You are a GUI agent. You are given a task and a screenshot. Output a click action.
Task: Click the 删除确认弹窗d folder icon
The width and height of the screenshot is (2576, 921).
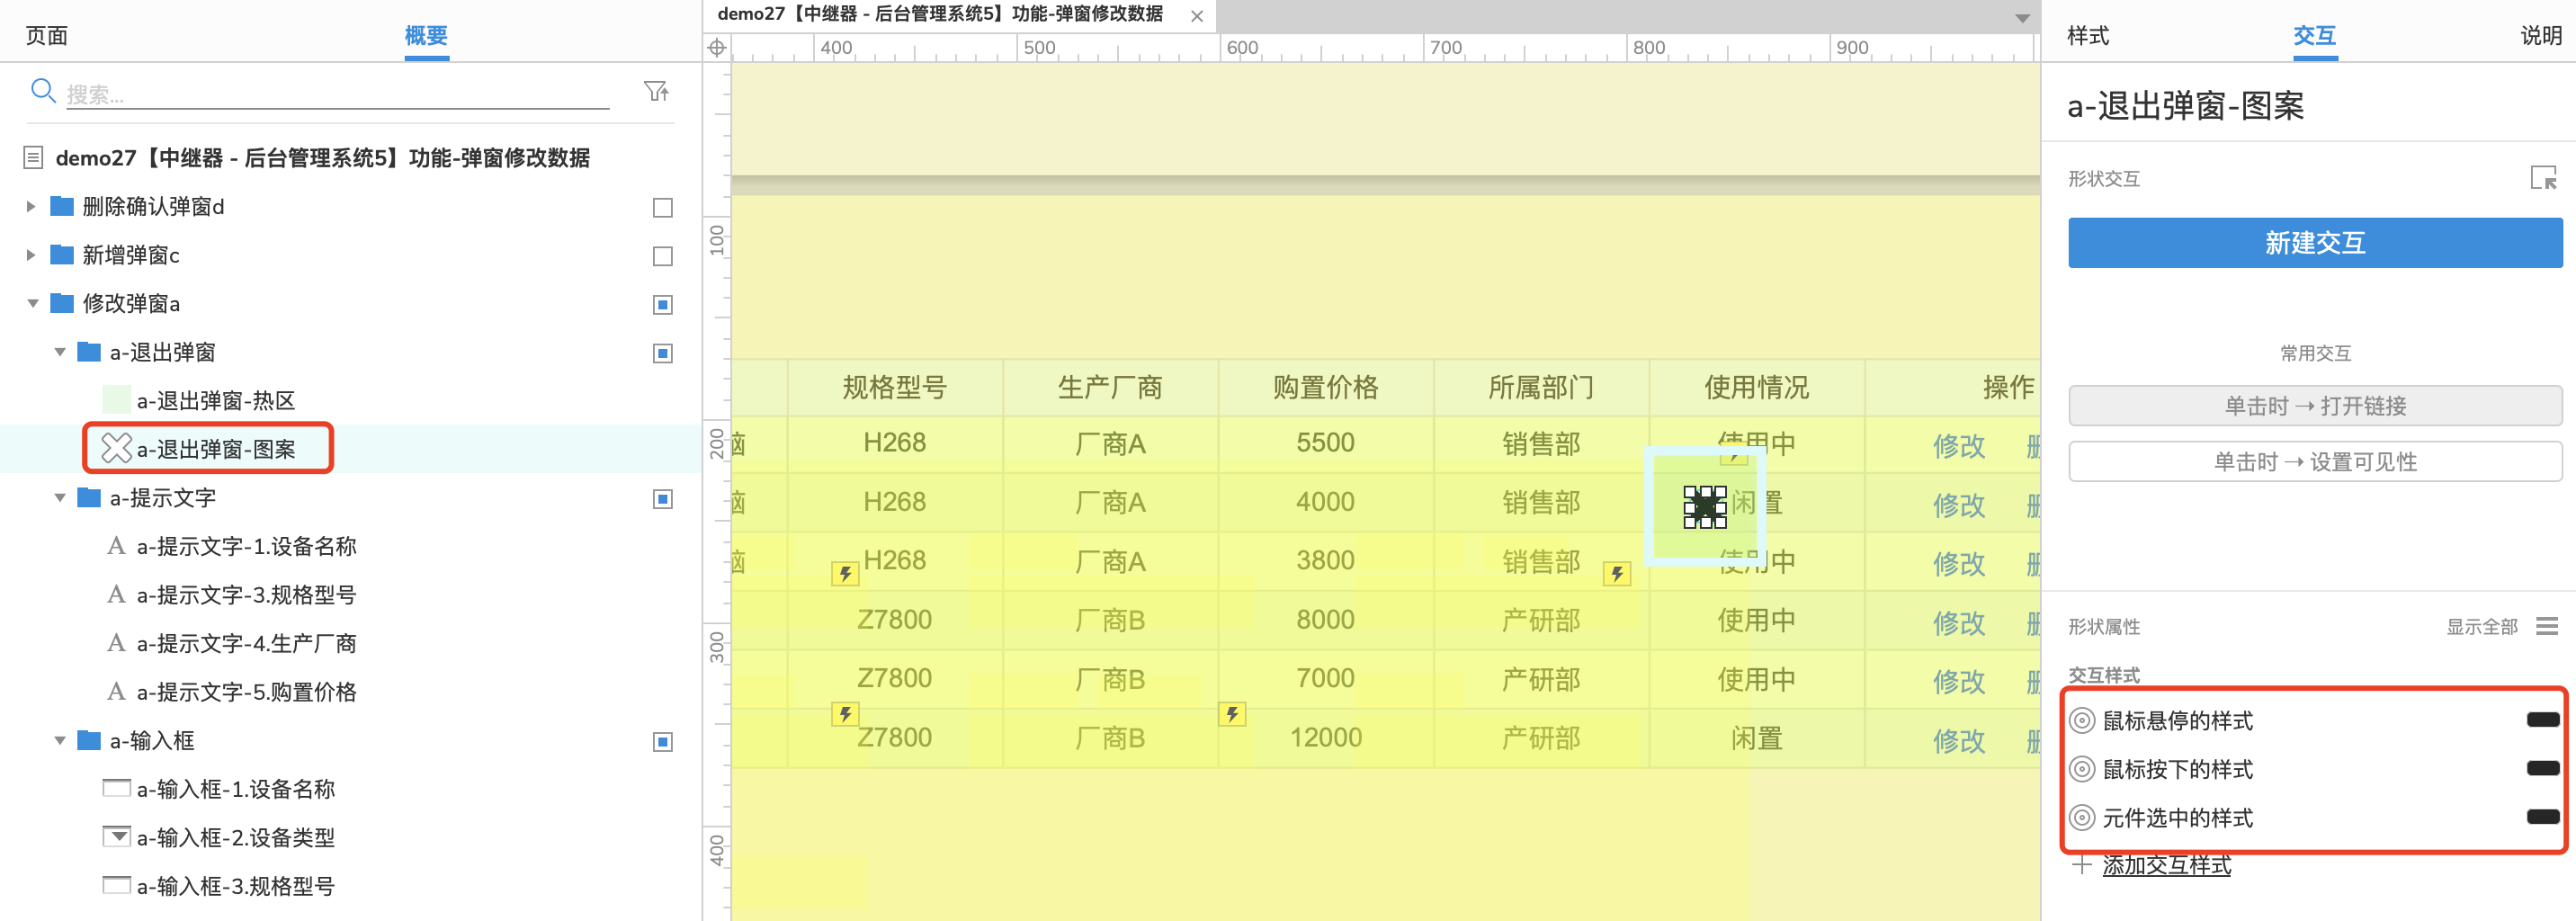tap(62, 206)
